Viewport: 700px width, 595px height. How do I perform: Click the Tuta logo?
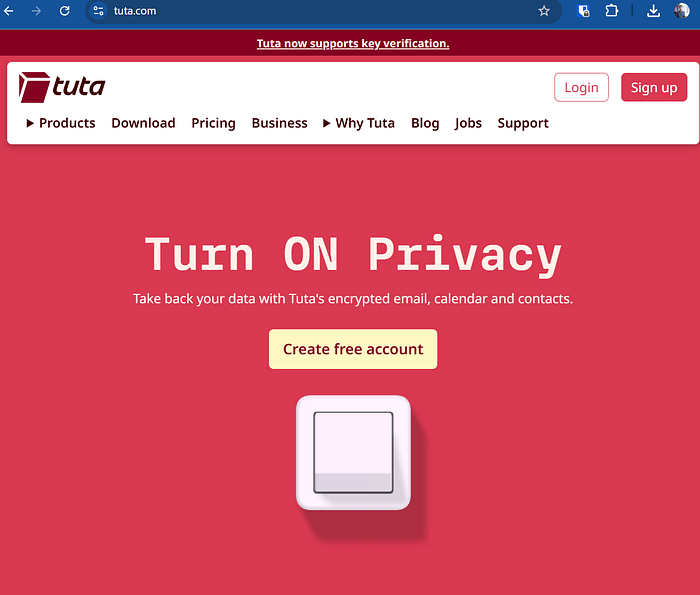click(62, 87)
